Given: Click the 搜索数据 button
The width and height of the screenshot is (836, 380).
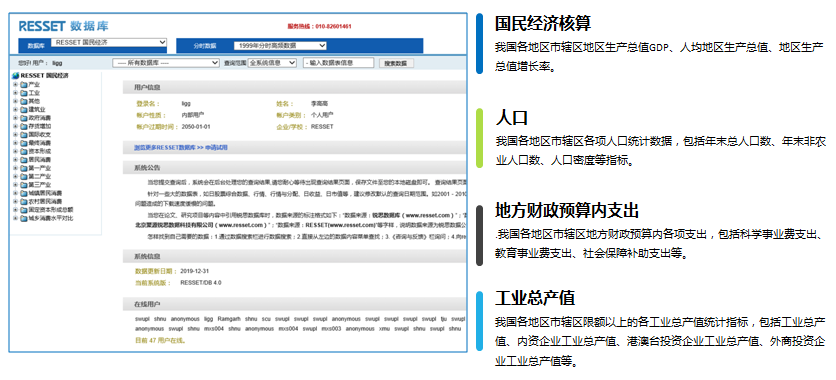Looking at the screenshot, I should tap(396, 63).
